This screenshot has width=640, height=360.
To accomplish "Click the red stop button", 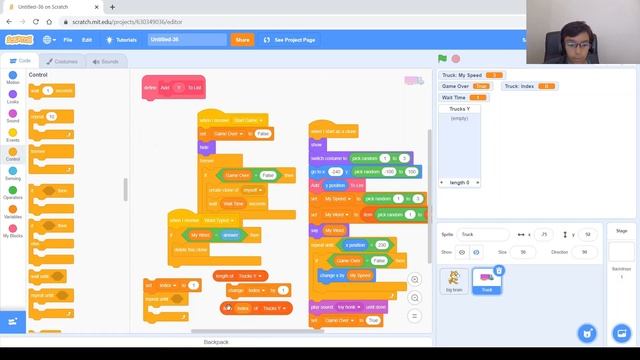I will [x=456, y=59].
